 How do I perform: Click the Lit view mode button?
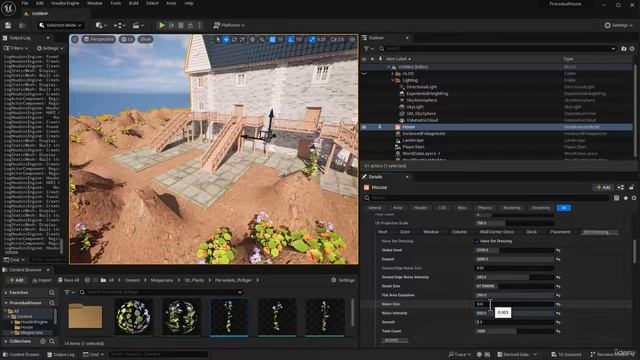click(127, 39)
